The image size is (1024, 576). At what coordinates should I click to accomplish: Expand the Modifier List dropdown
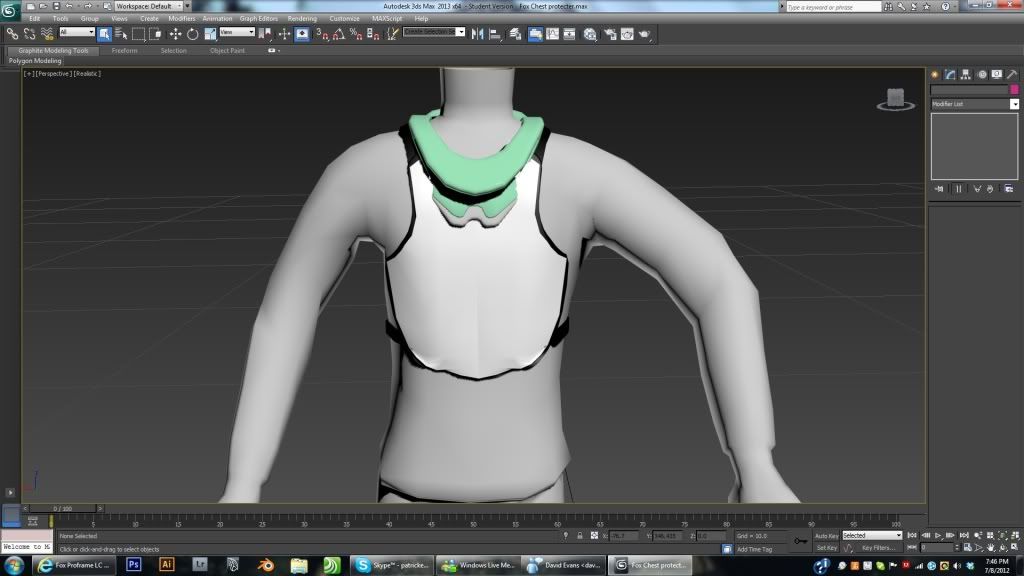[1014, 104]
